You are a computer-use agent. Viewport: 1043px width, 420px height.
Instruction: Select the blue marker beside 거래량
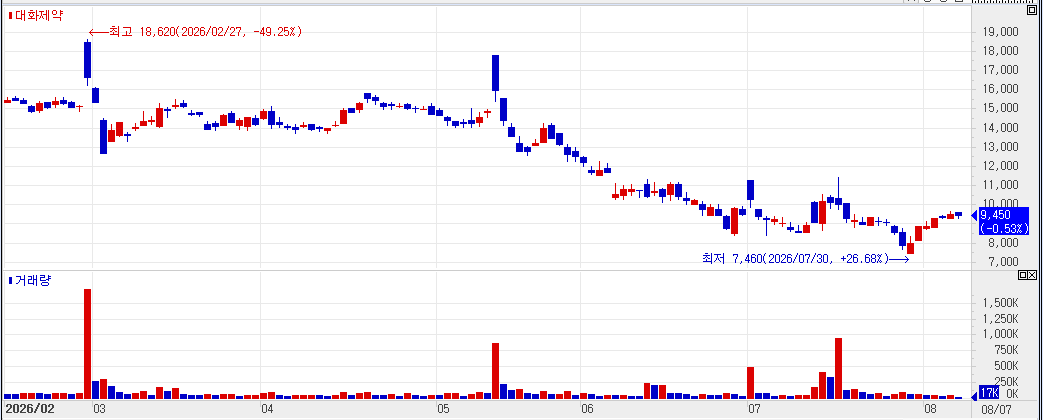click(10, 281)
